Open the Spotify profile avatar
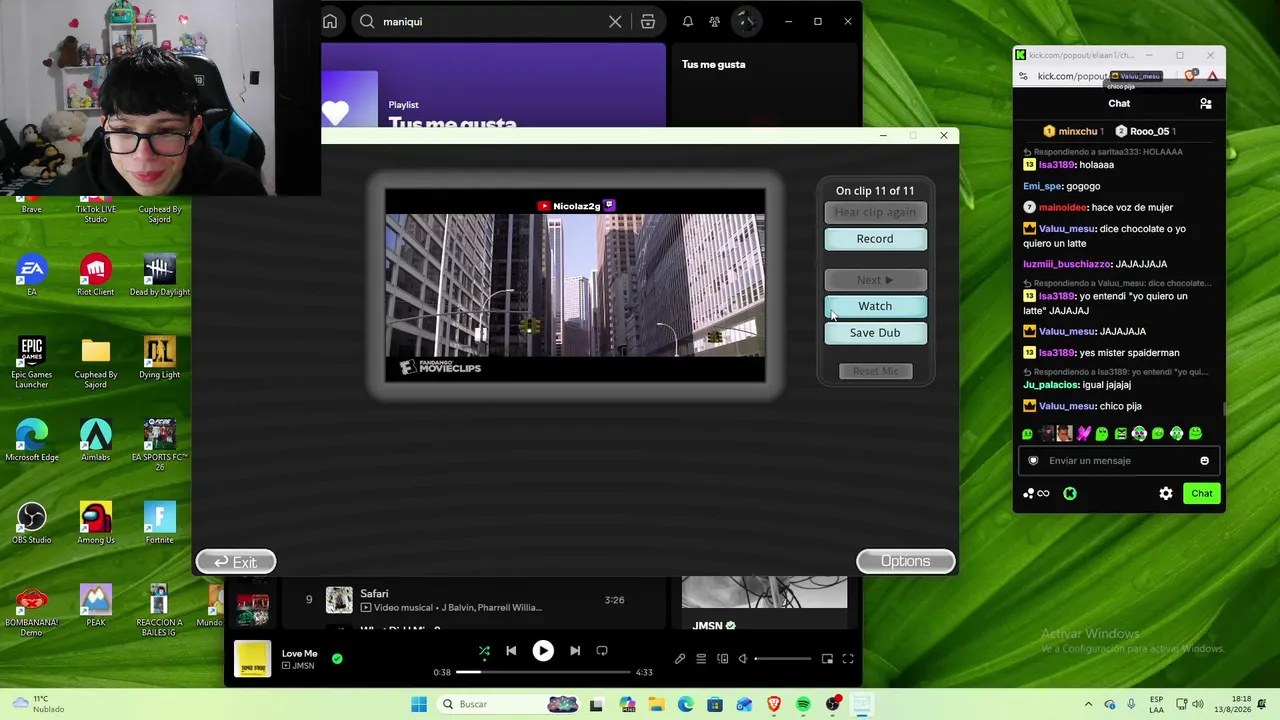Screen dimensions: 1280x720 [x=746, y=21]
